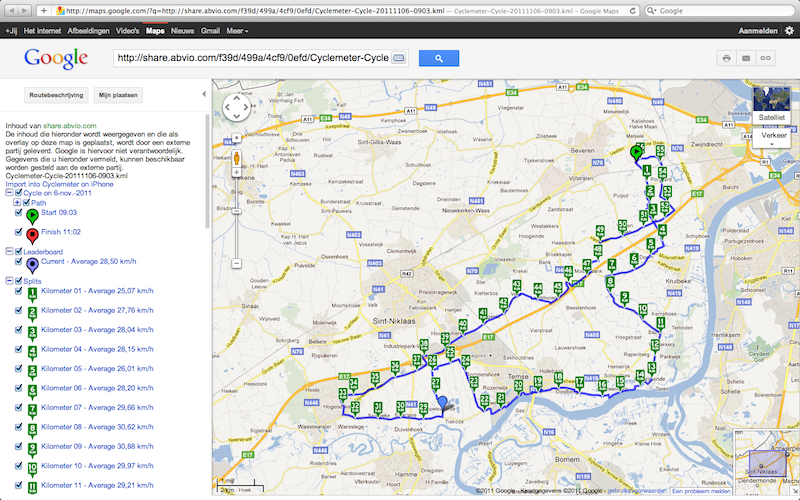Viewport: 800px width, 500px height.
Task: Uncheck the Cycle on 6-nov.-2011 checkbox
Action: coord(18,193)
